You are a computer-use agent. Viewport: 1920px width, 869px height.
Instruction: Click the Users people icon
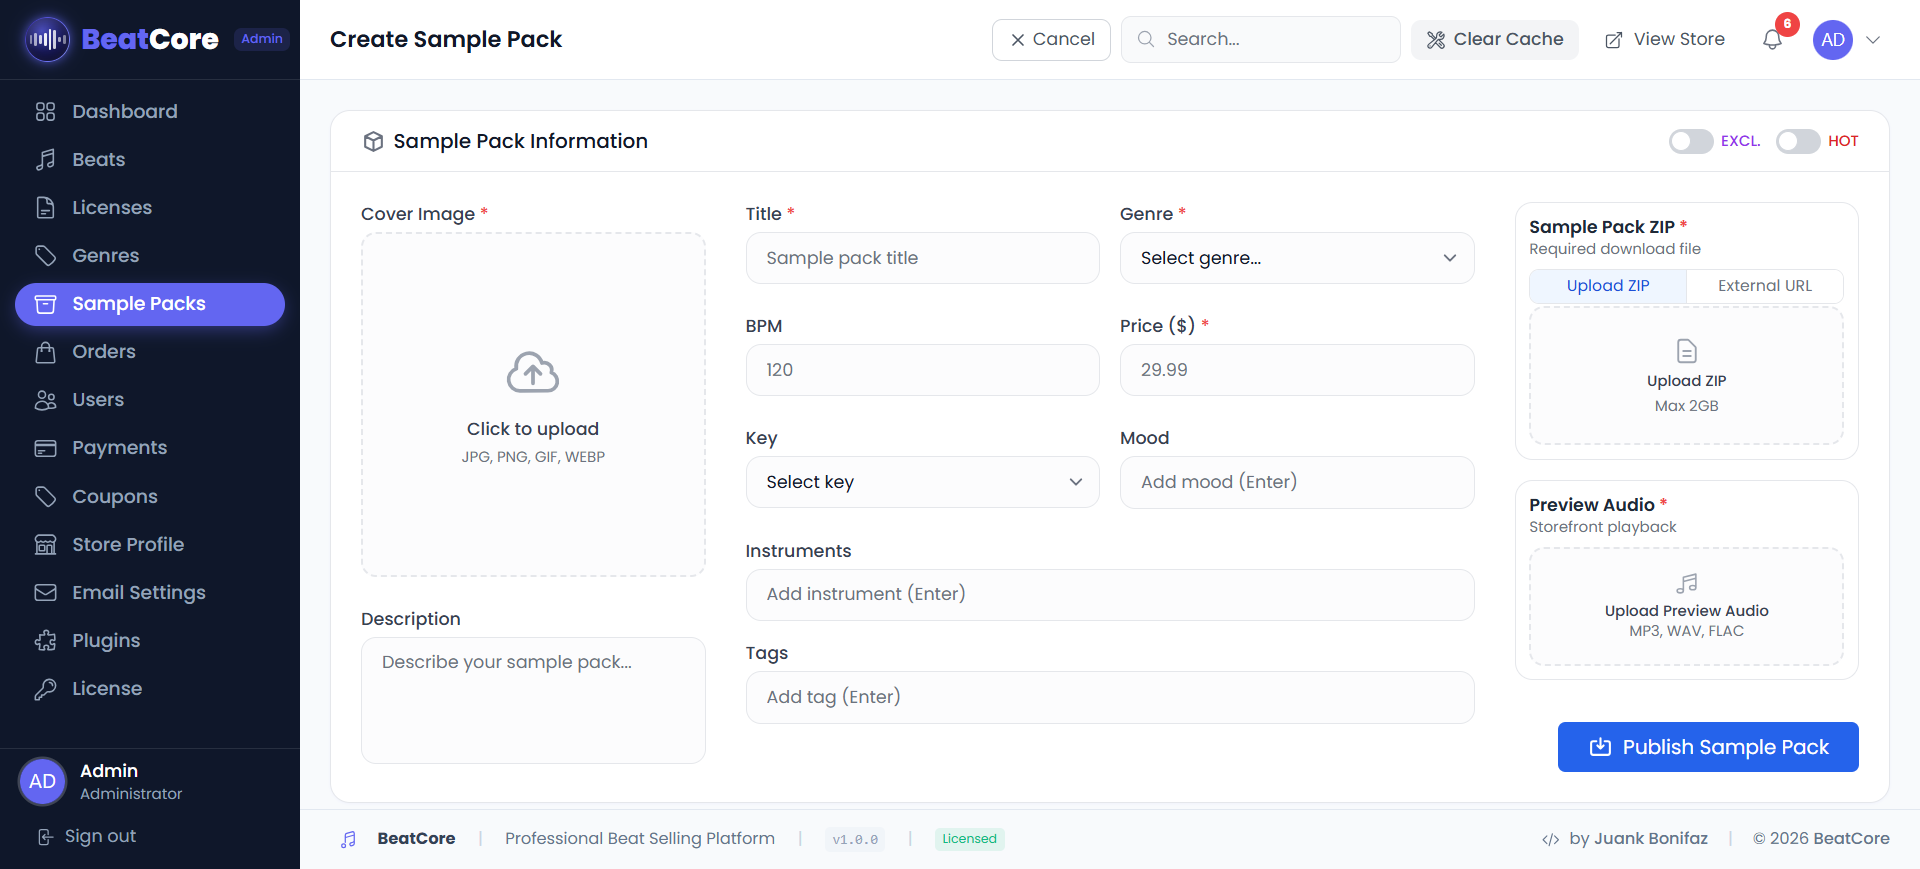pos(45,400)
